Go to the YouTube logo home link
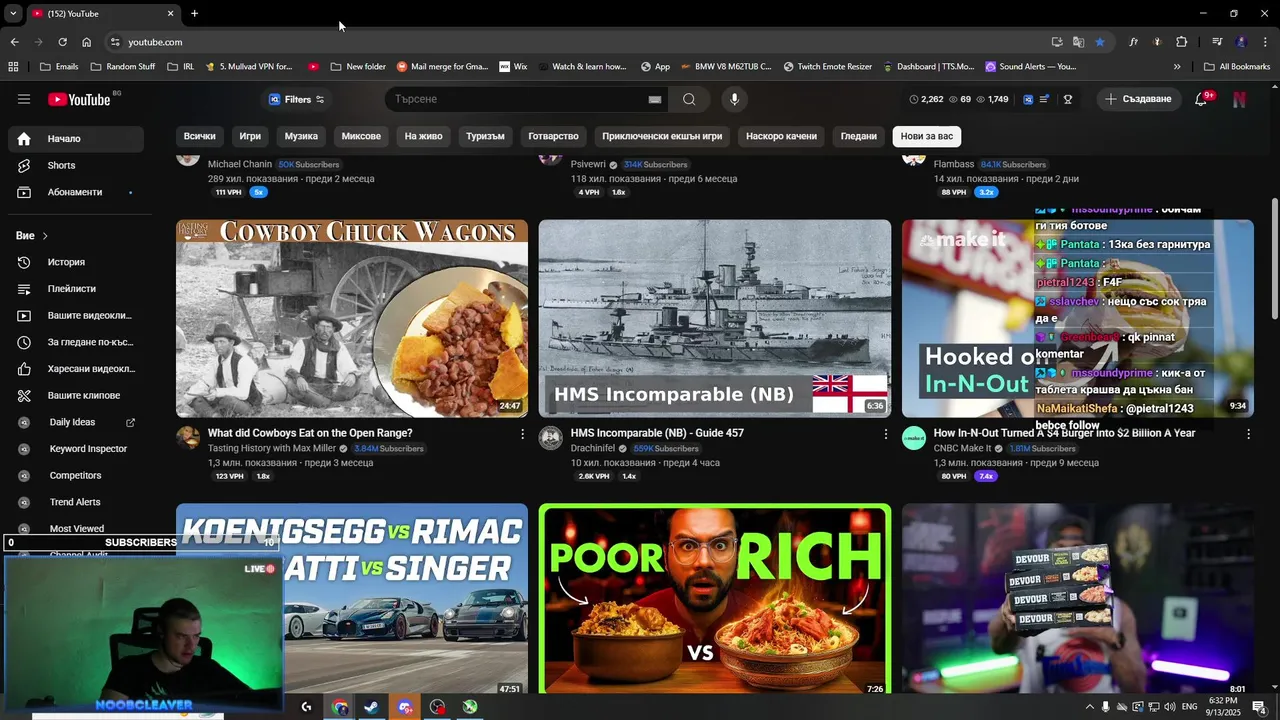The image size is (1280, 720). pos(79,99)
